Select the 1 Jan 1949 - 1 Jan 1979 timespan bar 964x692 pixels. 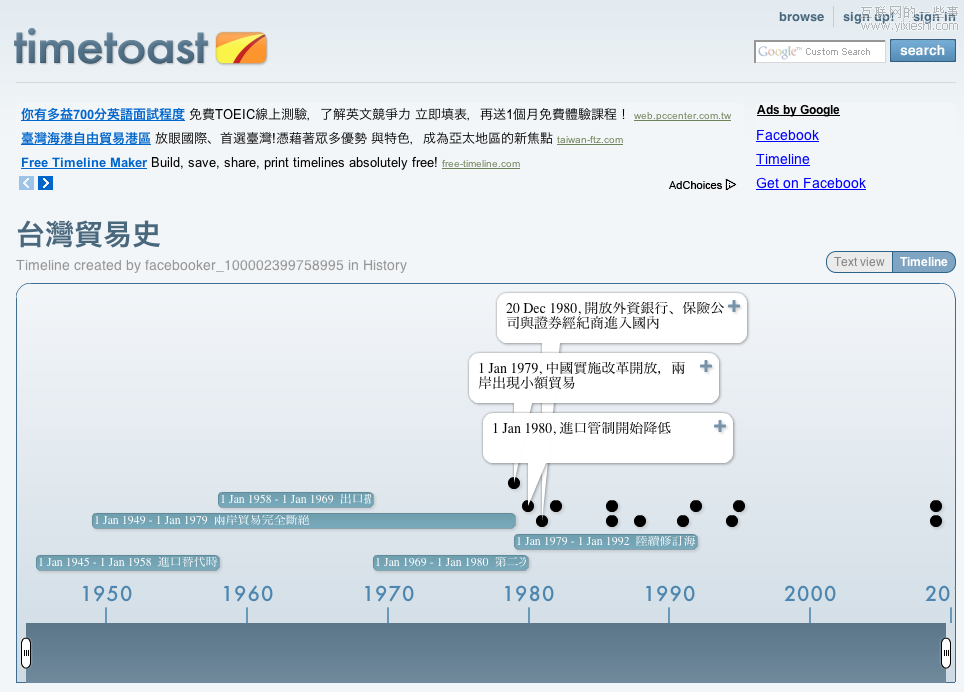303,520
